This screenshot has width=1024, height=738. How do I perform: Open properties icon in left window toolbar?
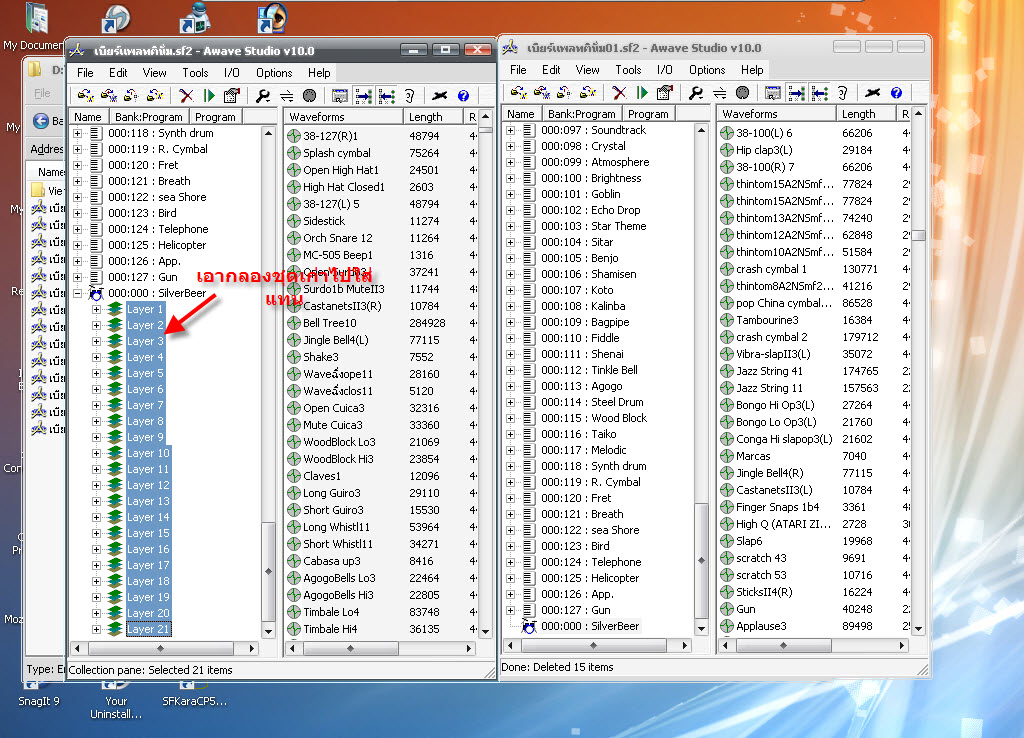[232, 96]
